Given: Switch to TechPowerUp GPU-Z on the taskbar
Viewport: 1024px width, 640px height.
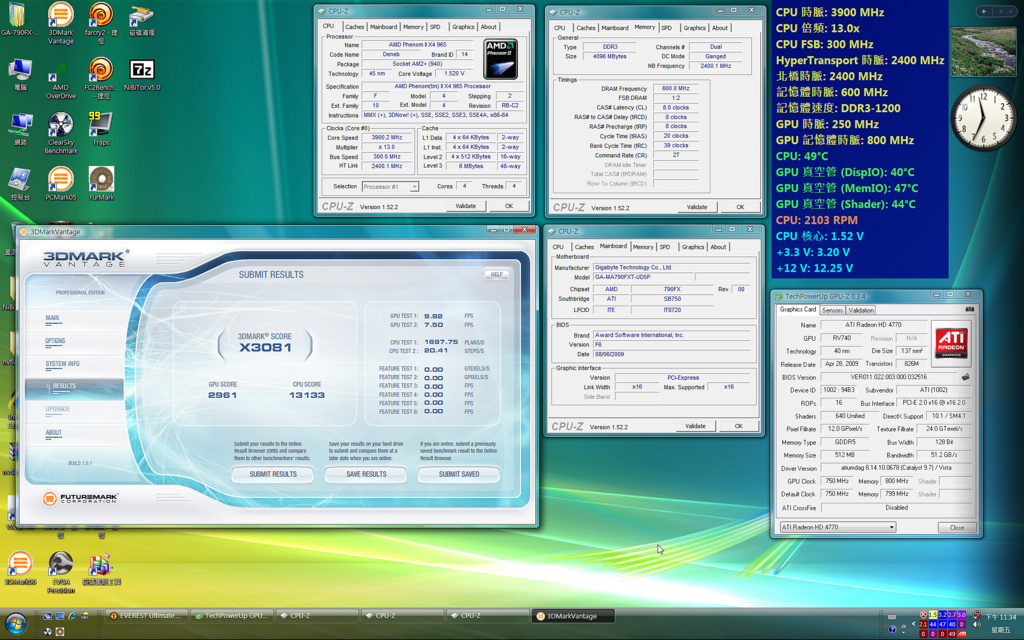Looking at the screenshot, I should coord(231,616).
